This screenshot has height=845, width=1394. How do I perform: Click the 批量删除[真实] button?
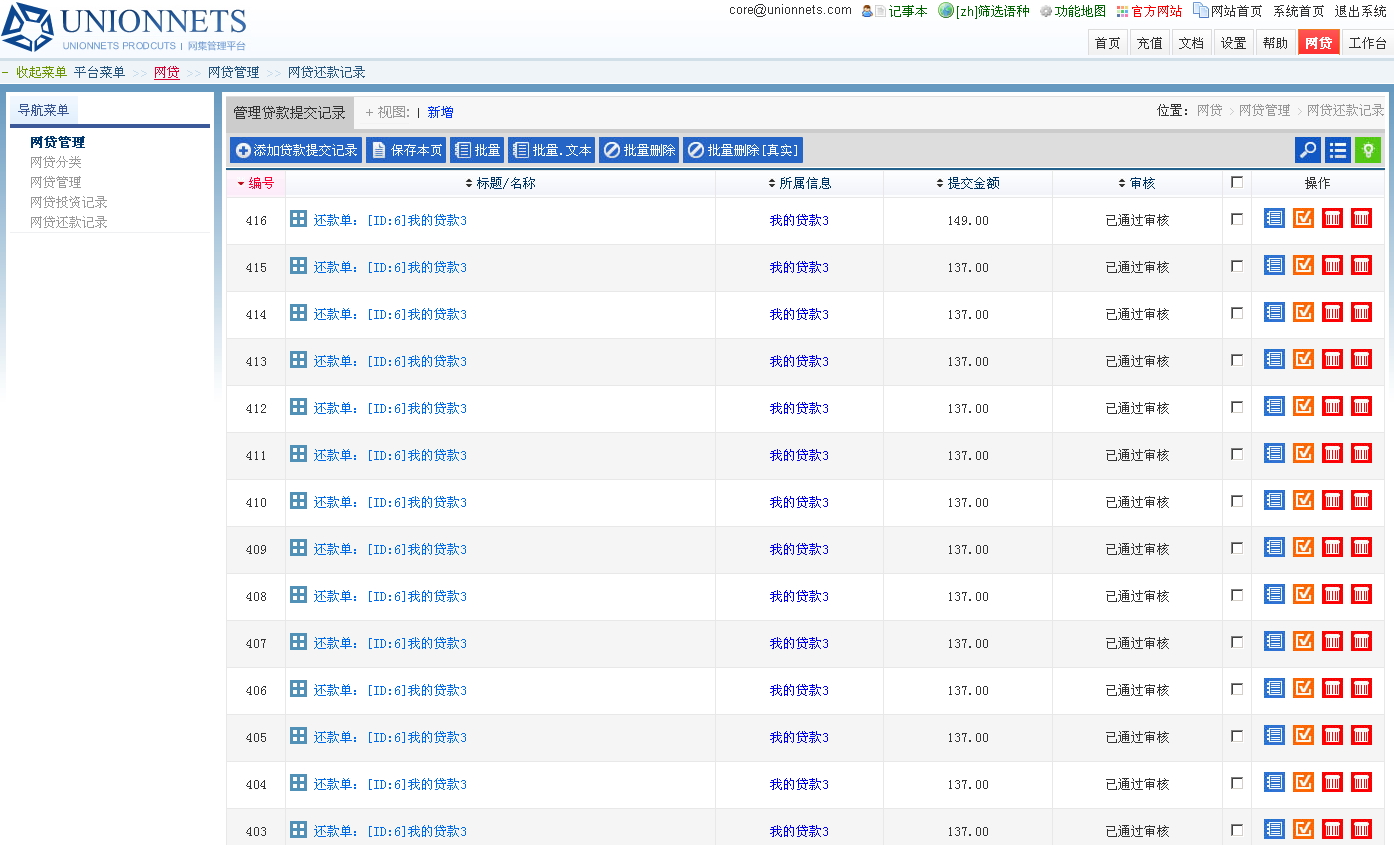pos(743,150)
